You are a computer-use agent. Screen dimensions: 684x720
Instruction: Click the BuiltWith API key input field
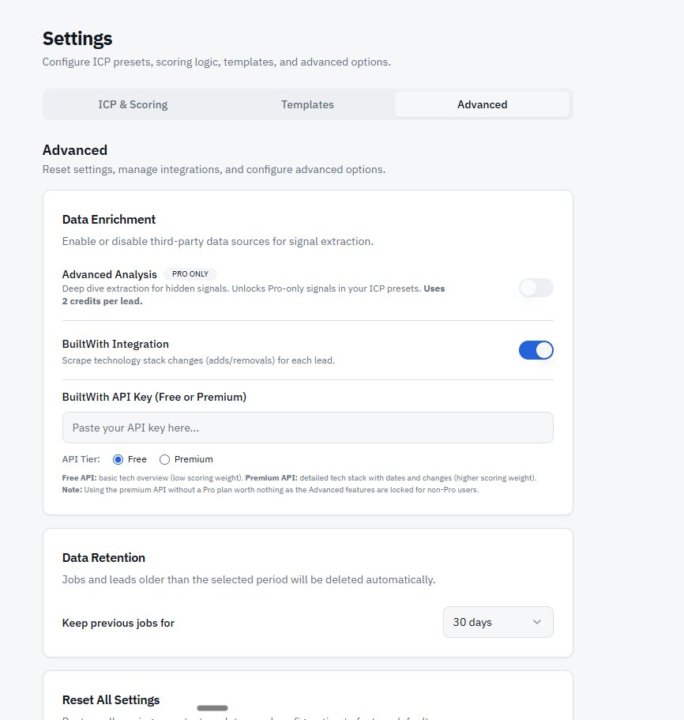coord(307,428)
